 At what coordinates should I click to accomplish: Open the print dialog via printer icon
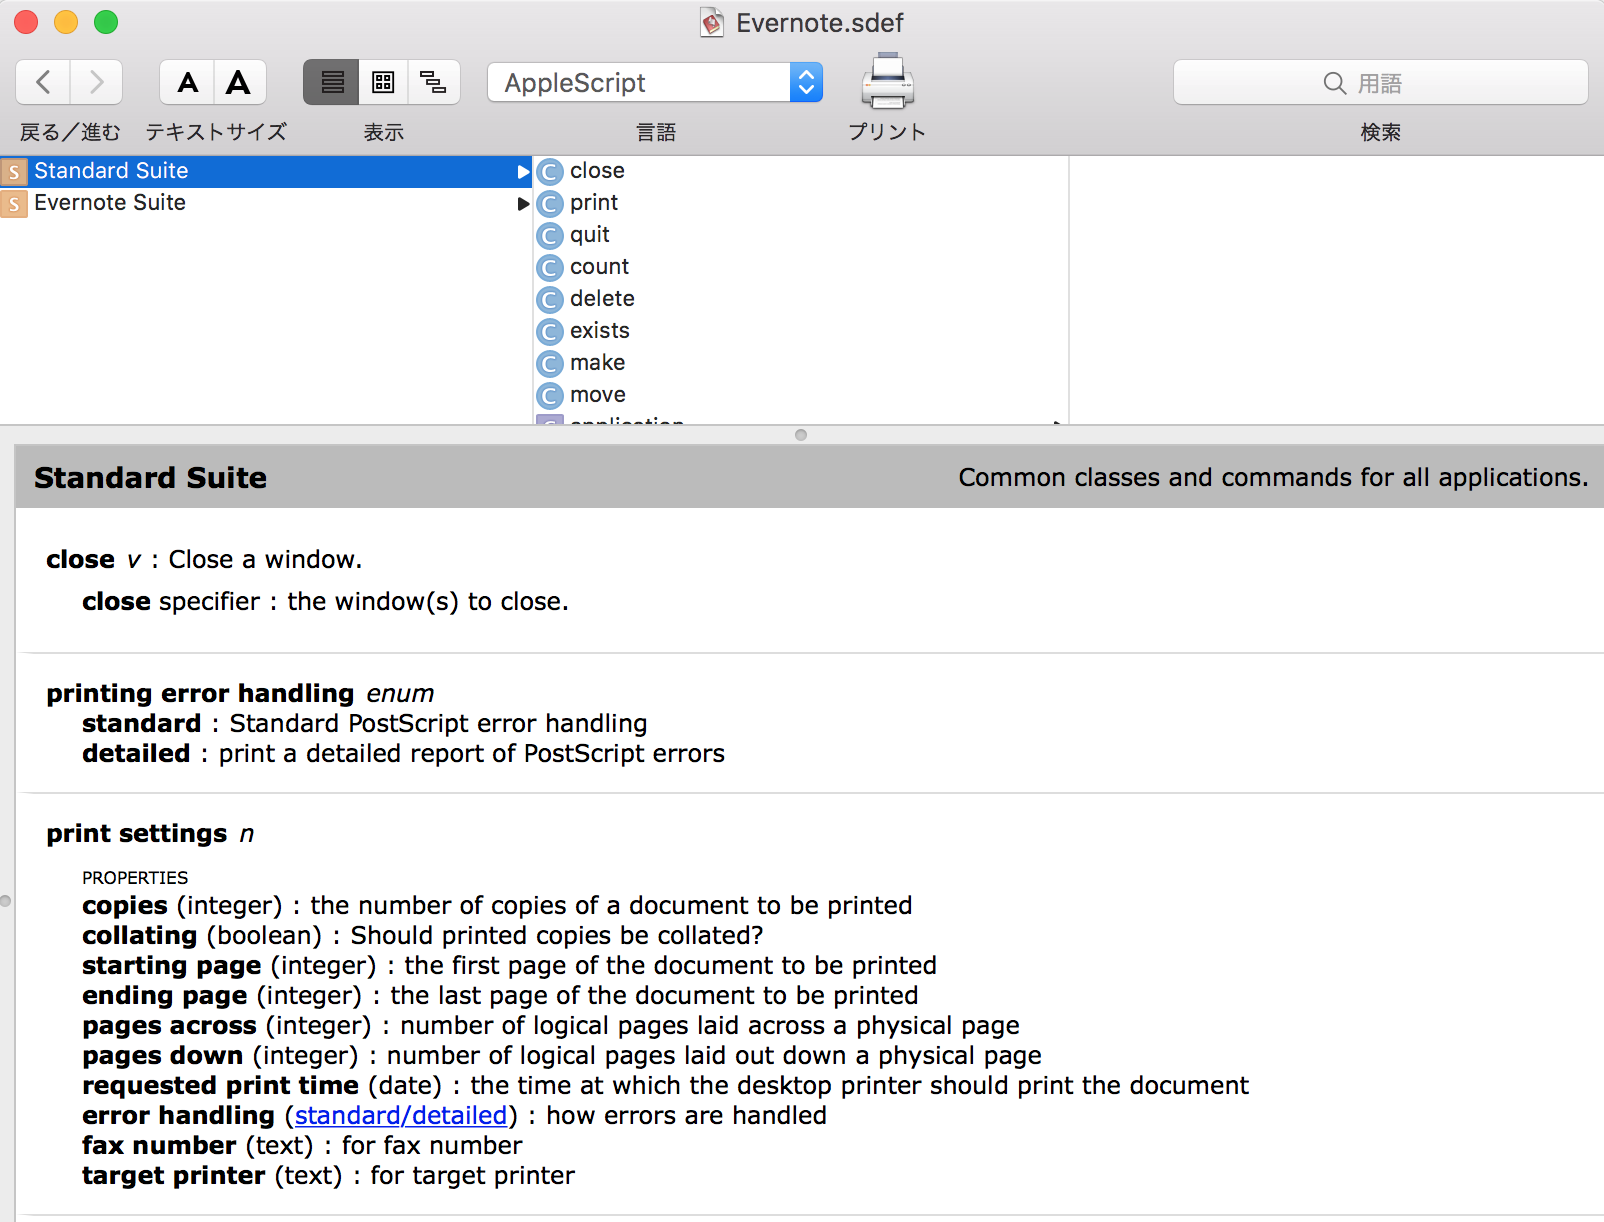coord(887,82)
